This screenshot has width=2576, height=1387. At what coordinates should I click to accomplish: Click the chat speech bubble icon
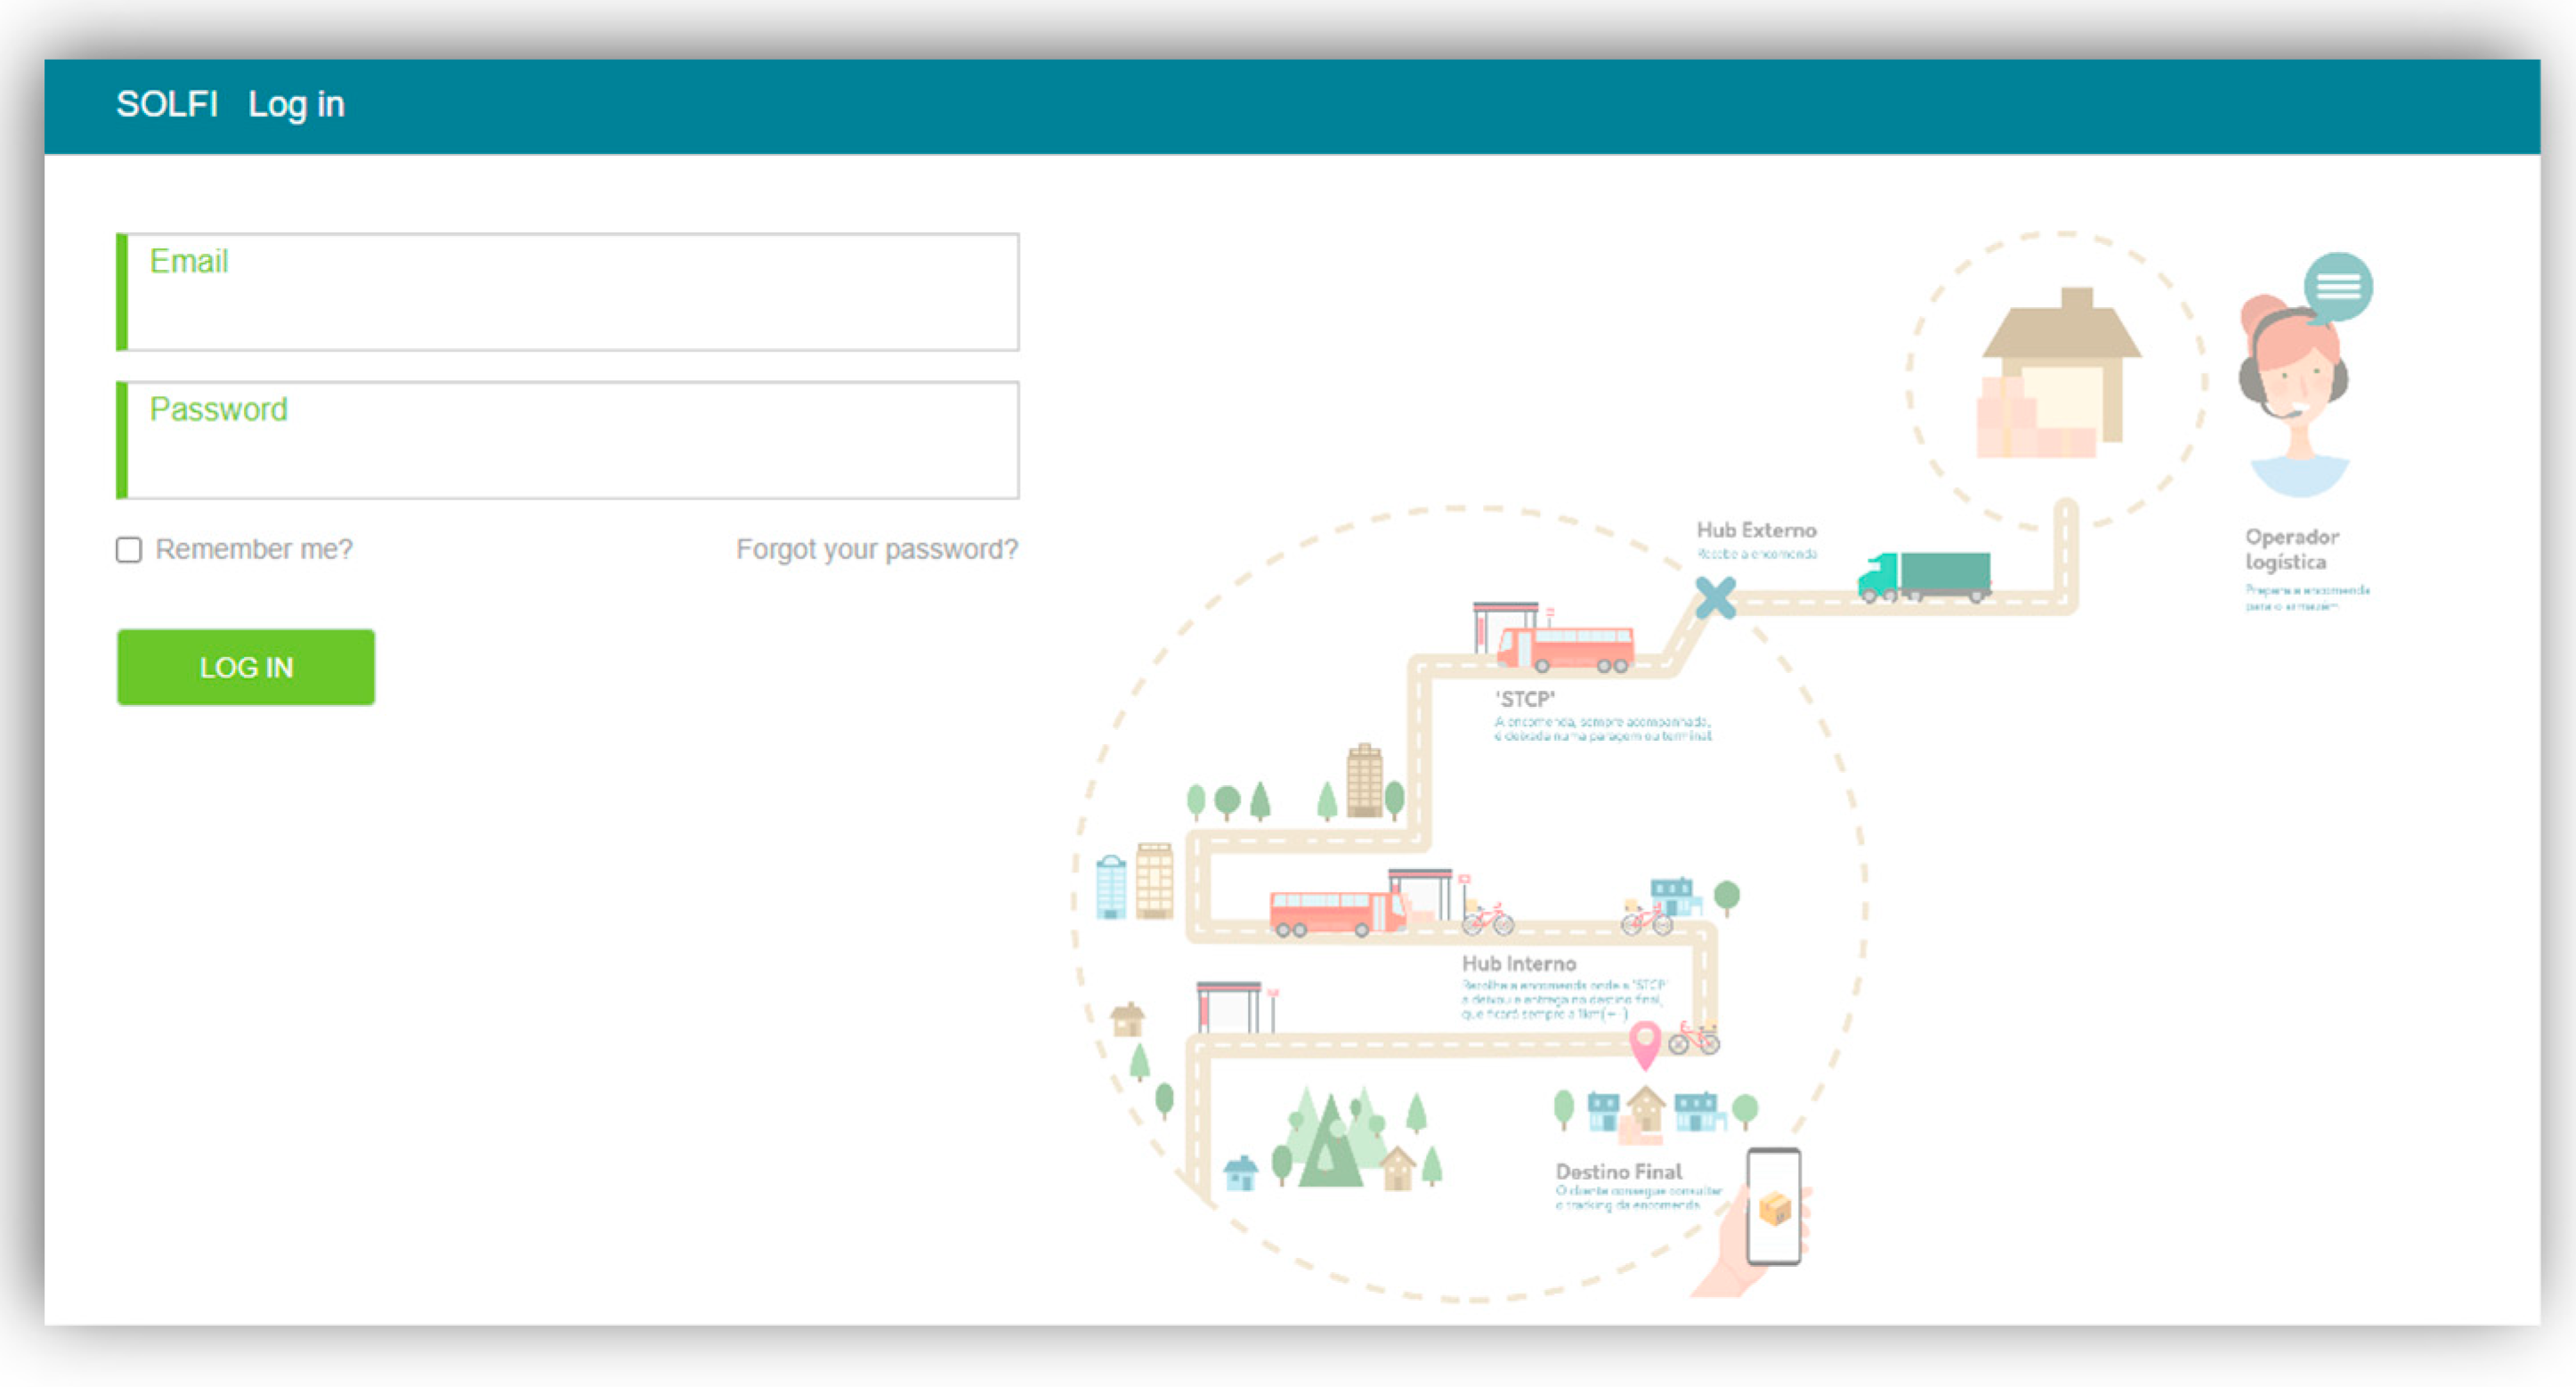click(x=2337, y=287)
